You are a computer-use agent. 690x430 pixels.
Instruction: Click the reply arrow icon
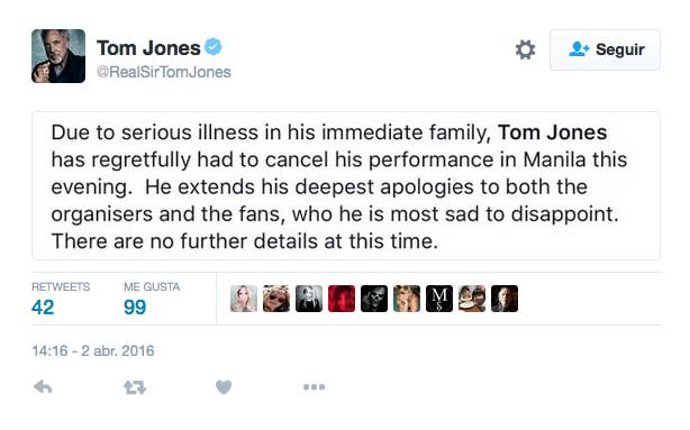(x=43, y=387)
